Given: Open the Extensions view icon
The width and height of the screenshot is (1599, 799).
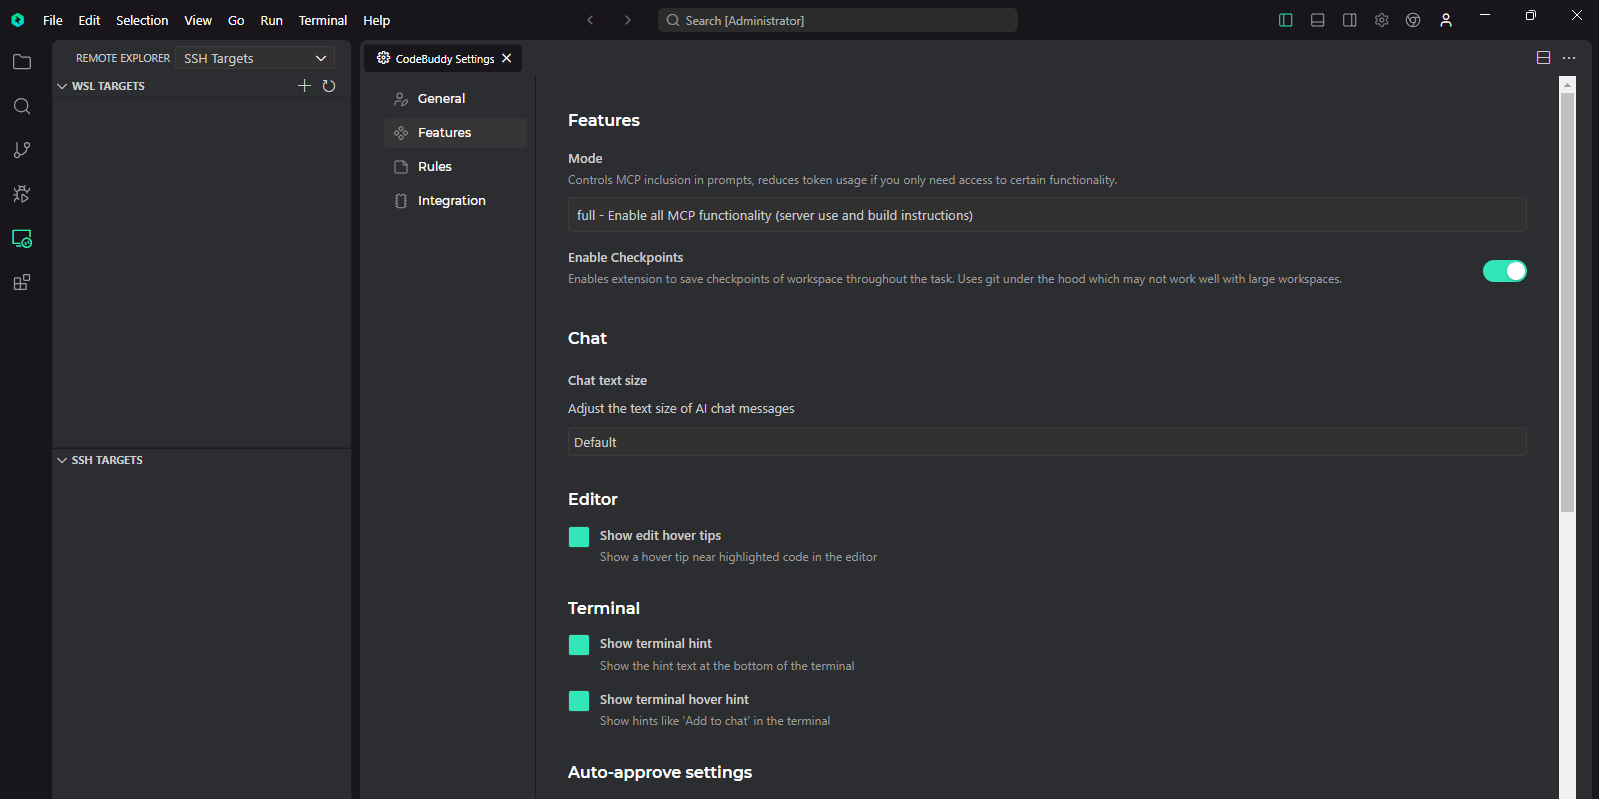Looking at the screenshot, I should (x=22, y=283).
